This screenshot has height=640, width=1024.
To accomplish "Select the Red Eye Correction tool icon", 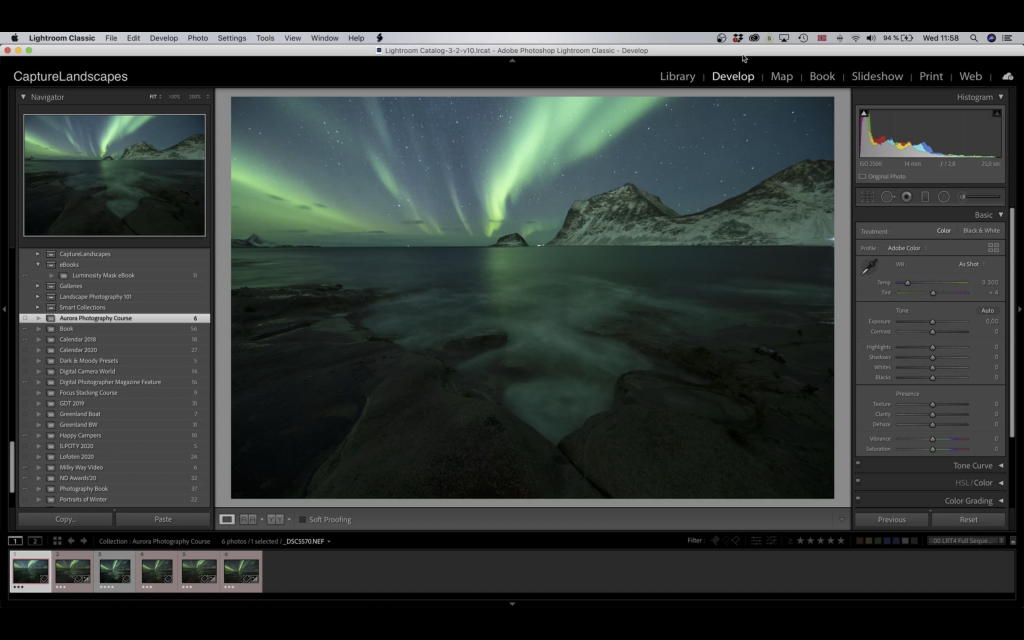I will tap(906, 197).
